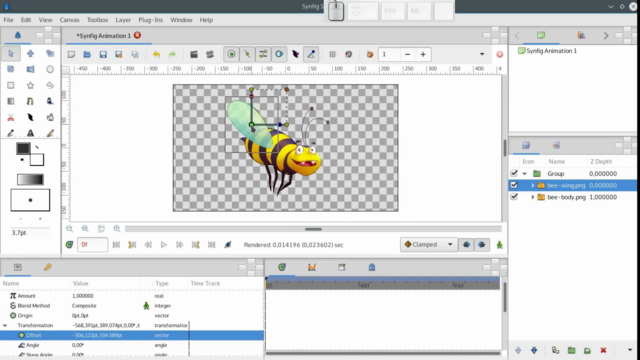Viewport: 640px width, 360px height.
Task: Select the Gradient tool
Action: pyautogui.click(x=11, y=101)
